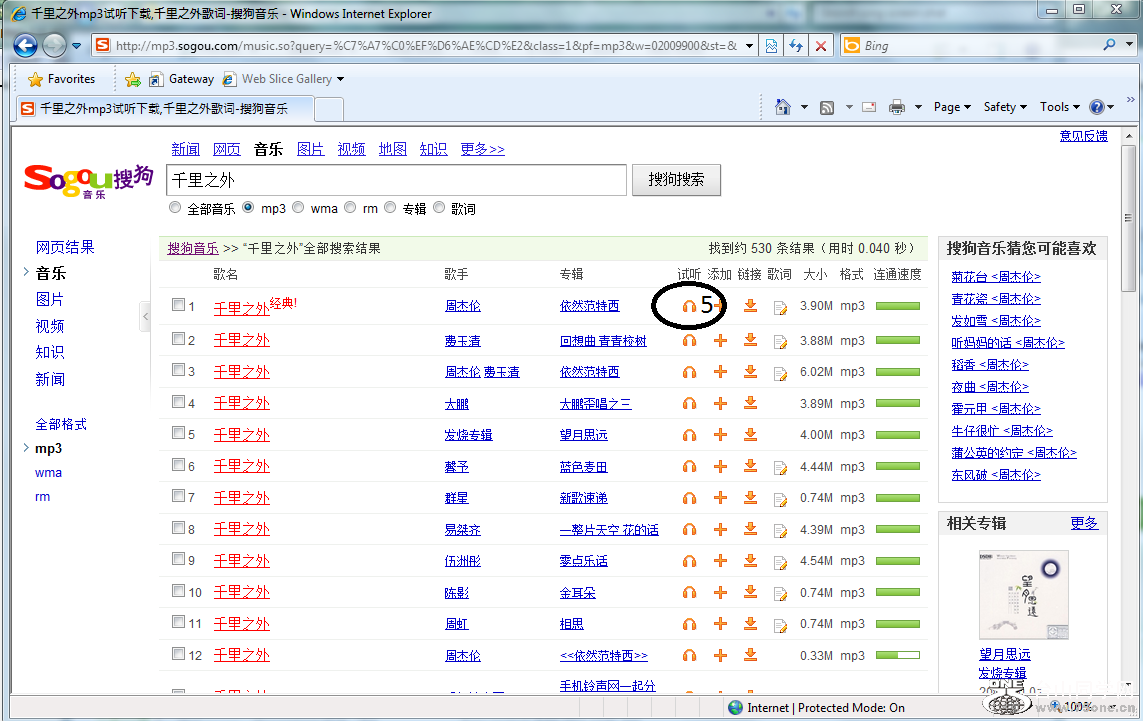Click the 更多 link beside 相关专辑
This screenshot has height=721, width=1143.
[1084, 523]
